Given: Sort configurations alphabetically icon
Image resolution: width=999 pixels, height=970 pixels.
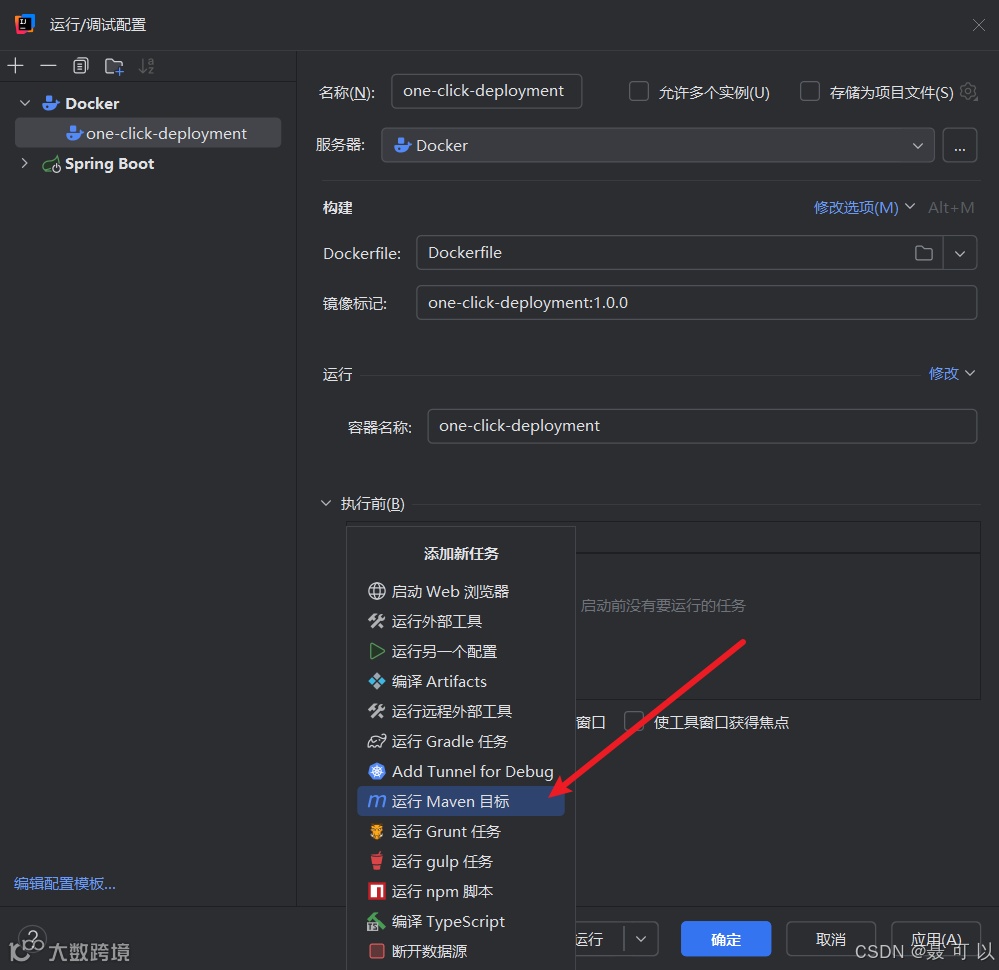Looking at the screenshot, I should pyautogui.click(x=147, y=66).
